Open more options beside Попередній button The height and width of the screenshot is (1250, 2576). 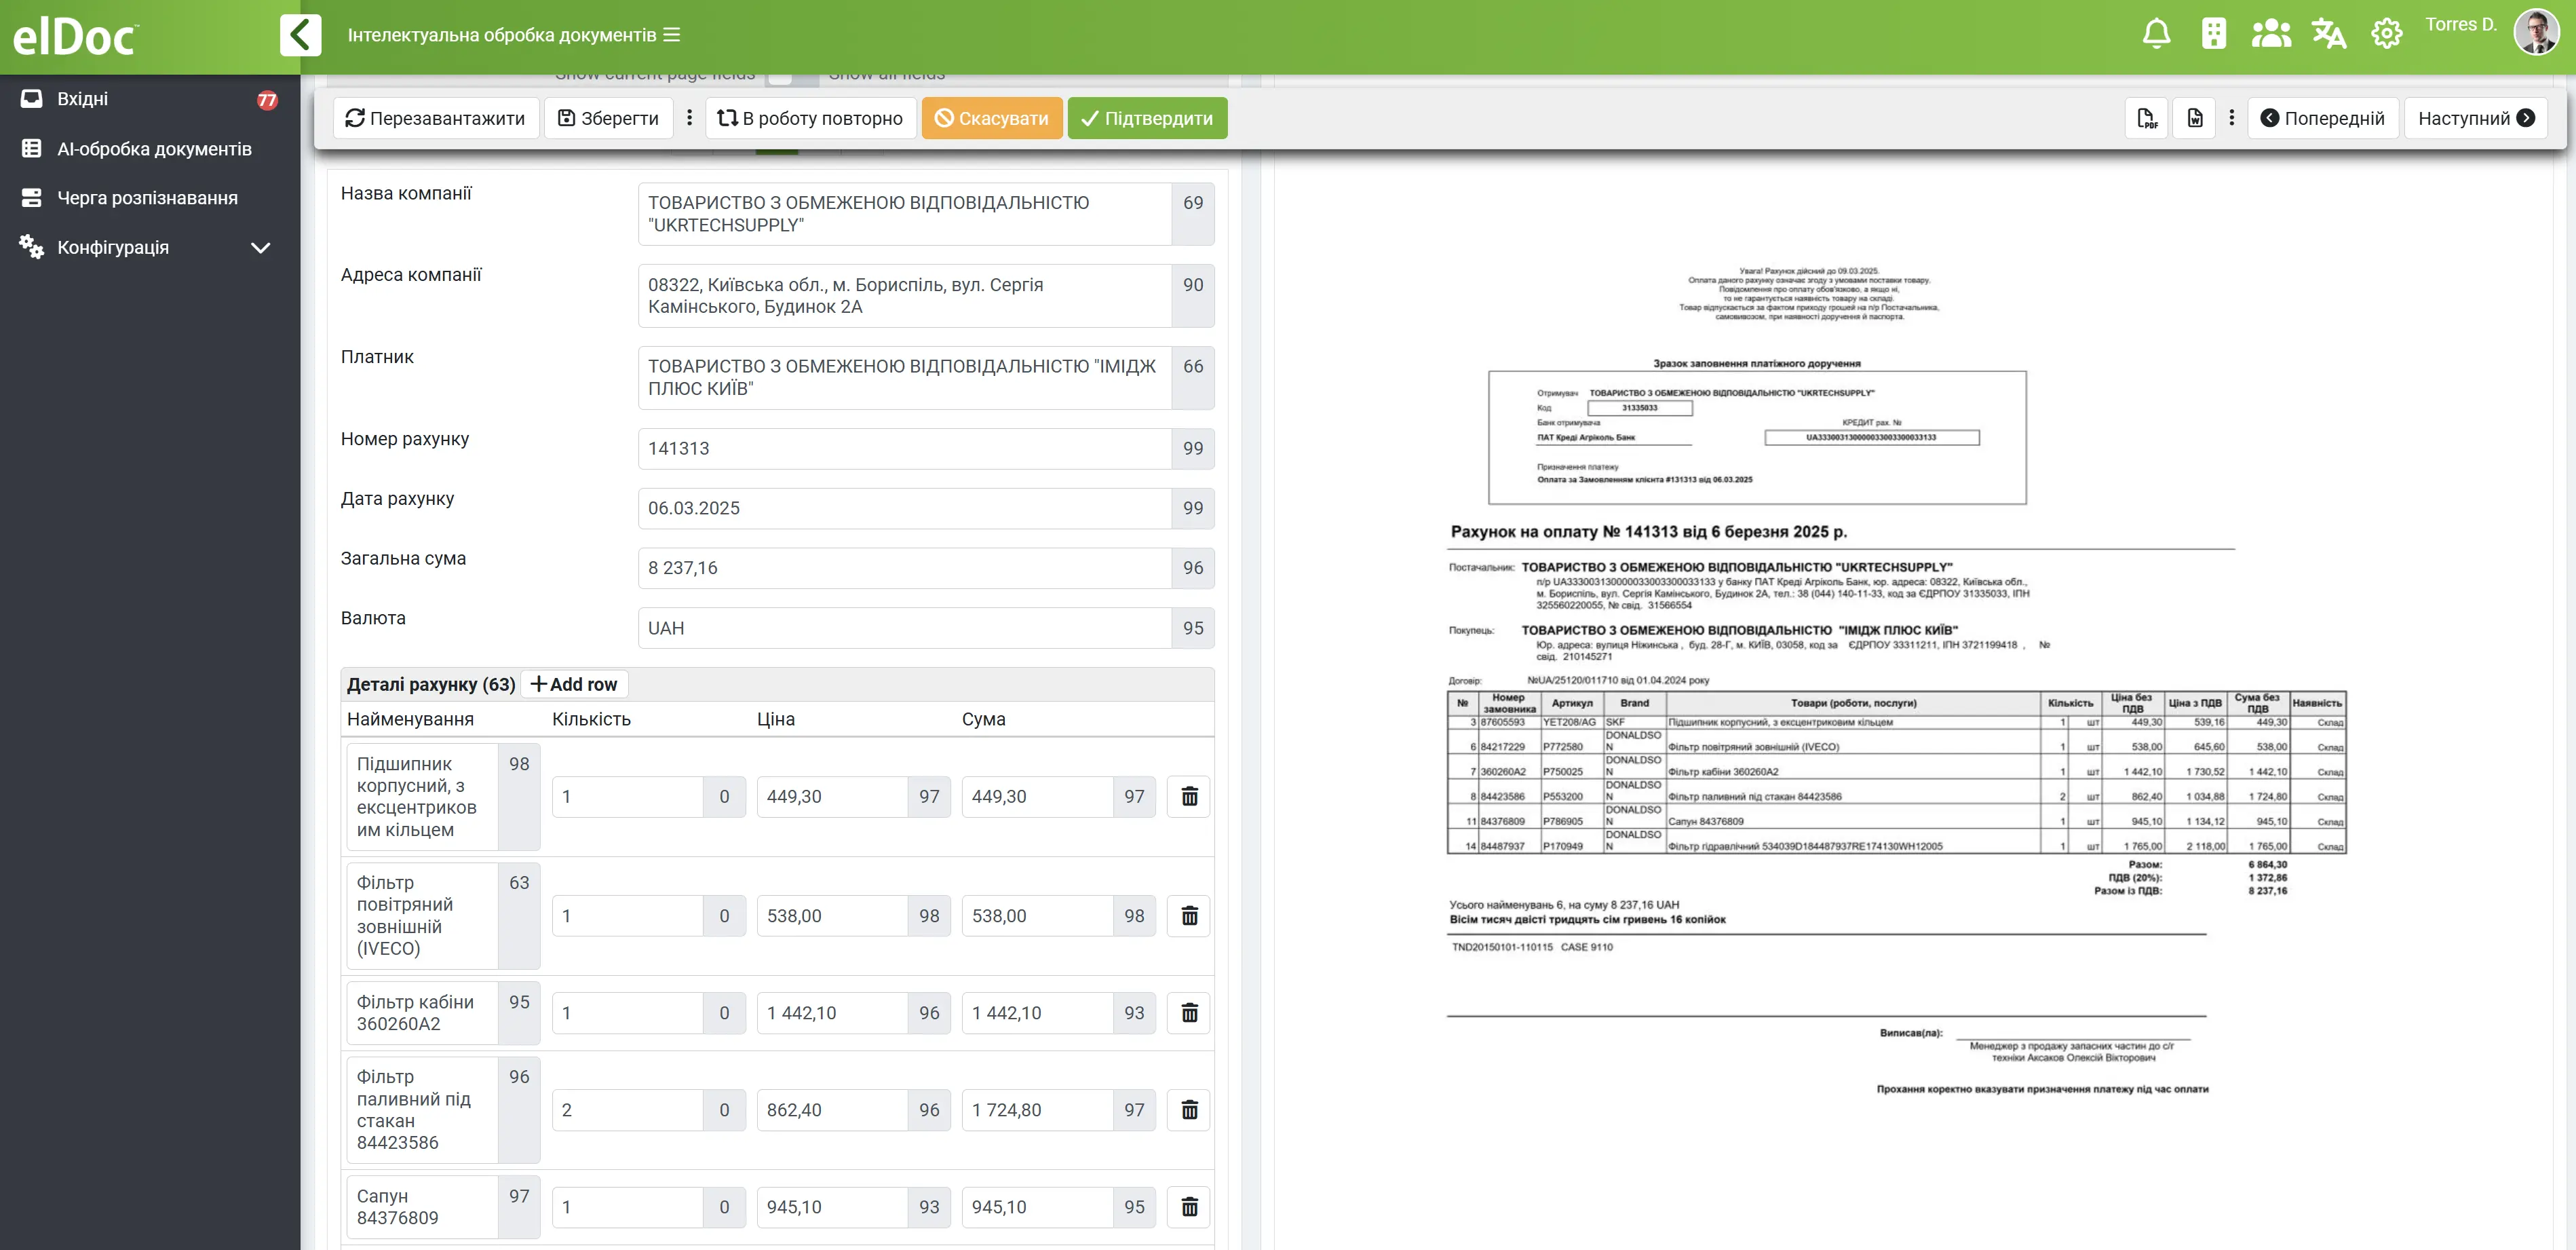(x=2231, y=118)
